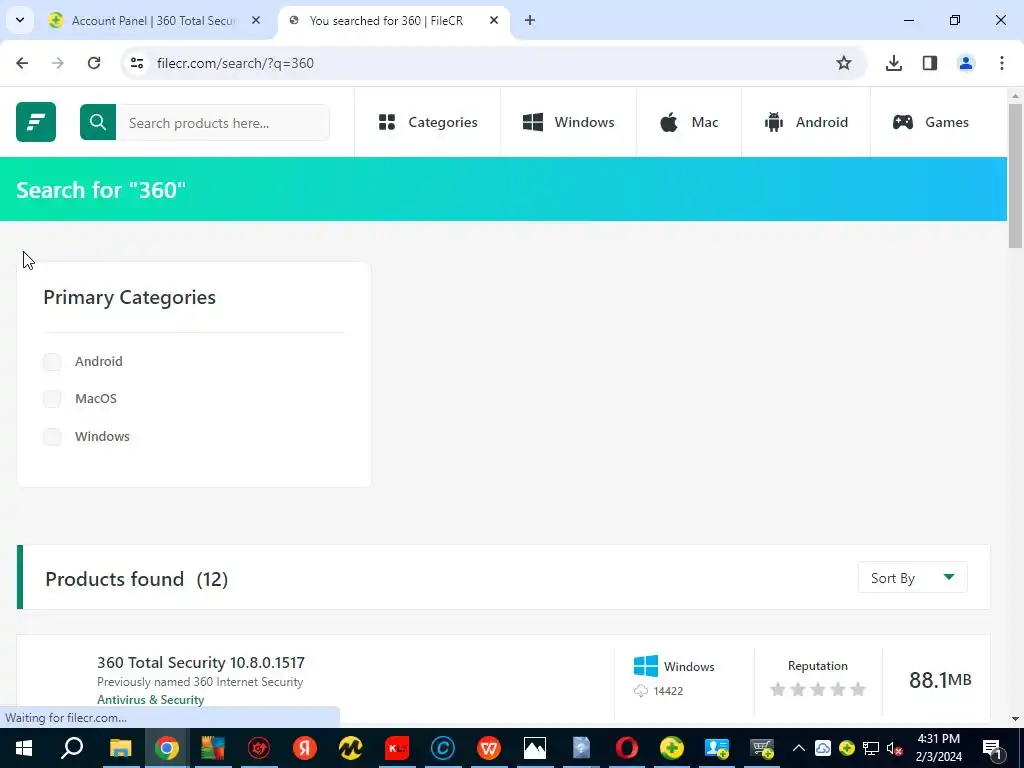The image size is (1024, 768).
Task: Click the address bar URL filecr.com/search
Action: click(235, 63)
